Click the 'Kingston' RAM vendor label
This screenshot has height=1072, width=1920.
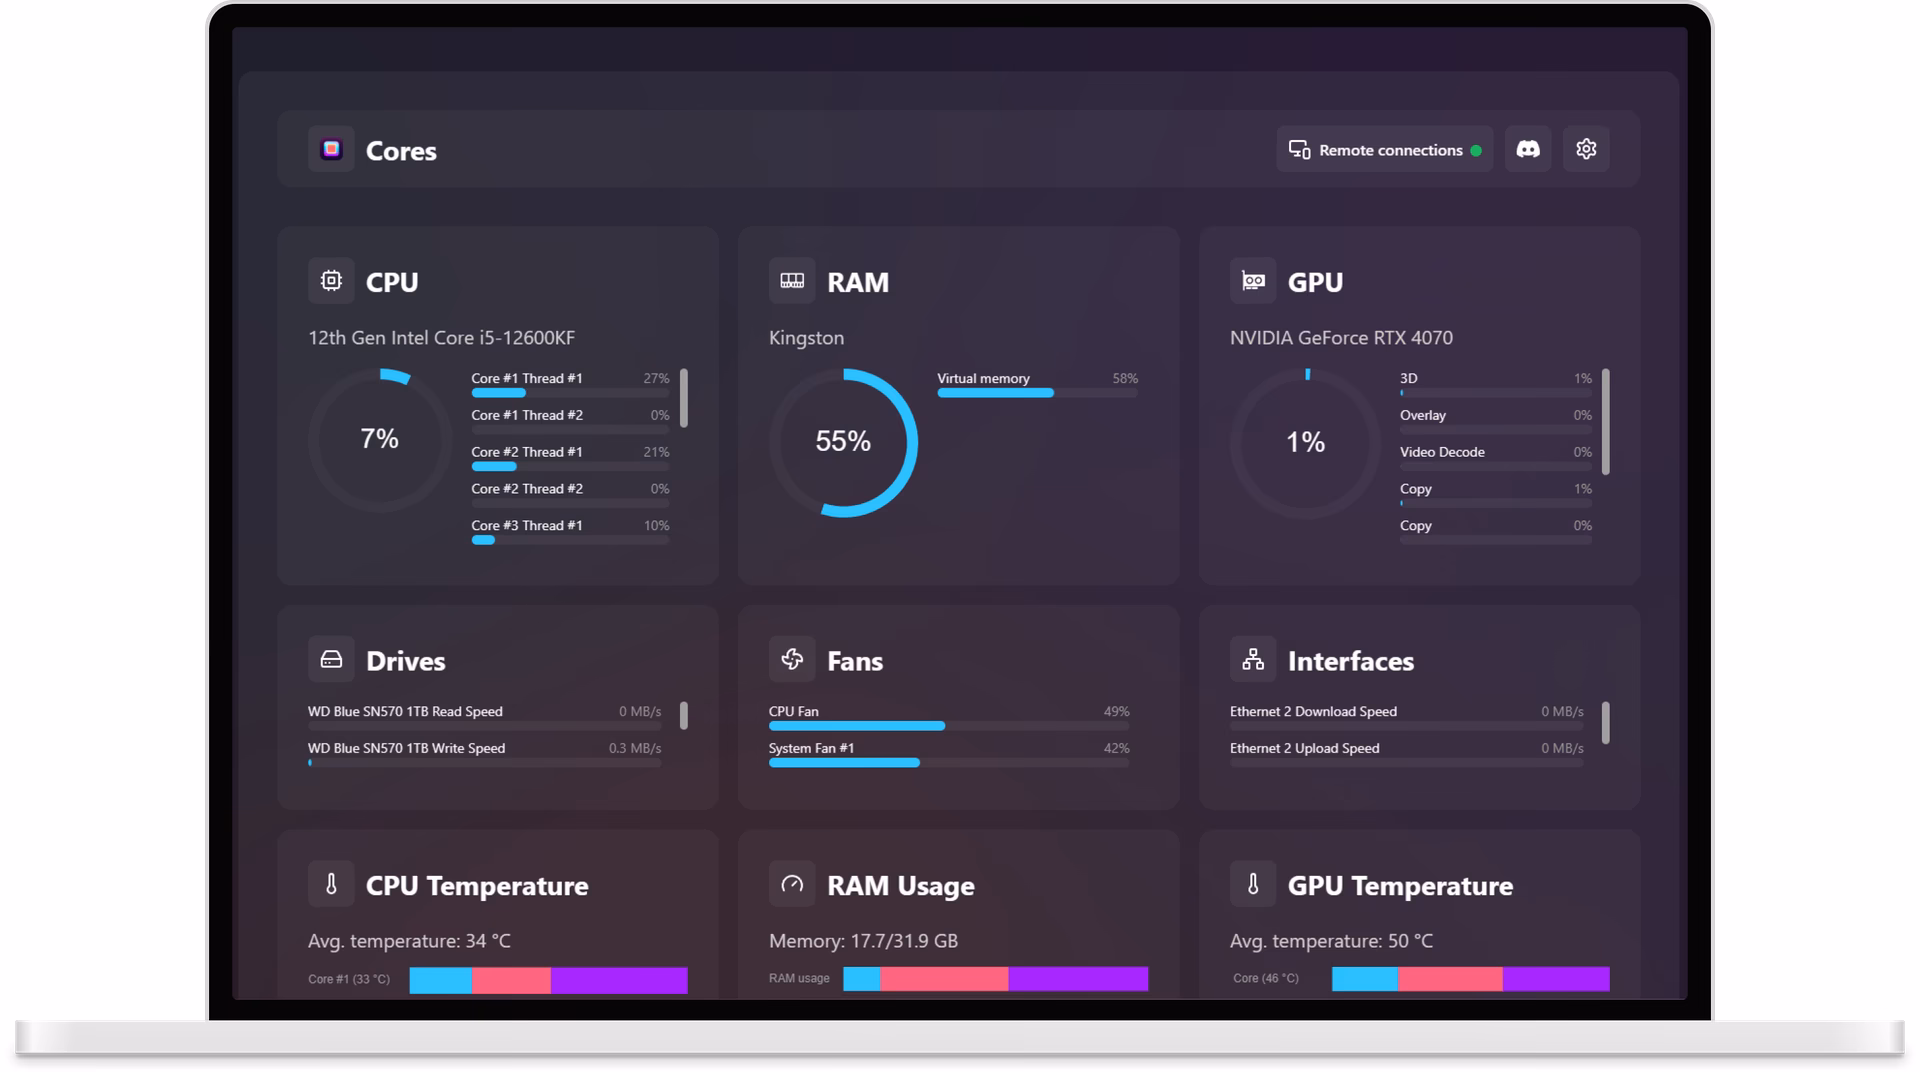[806, 337]
